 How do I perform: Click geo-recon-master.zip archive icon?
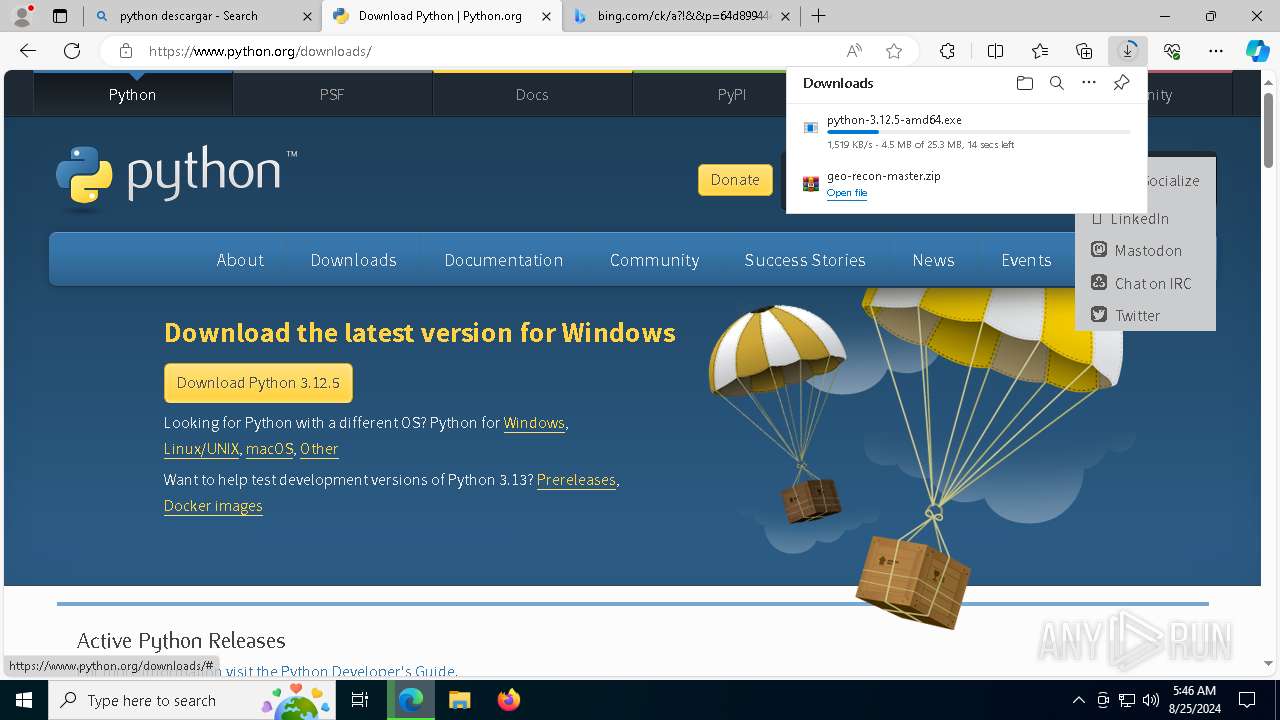811,184
